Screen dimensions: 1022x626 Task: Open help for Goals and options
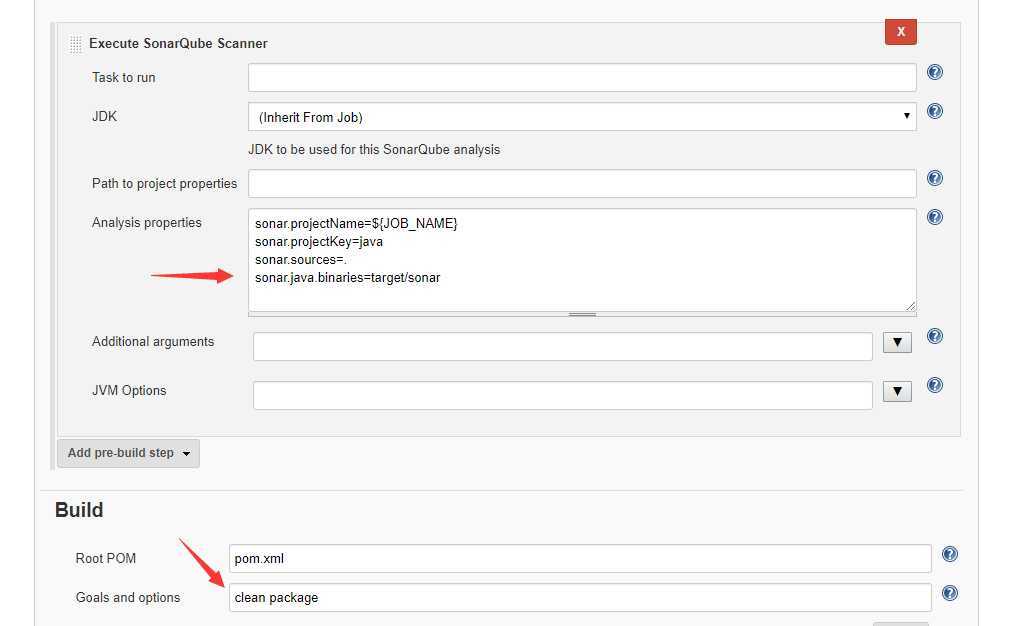(950, 593)
